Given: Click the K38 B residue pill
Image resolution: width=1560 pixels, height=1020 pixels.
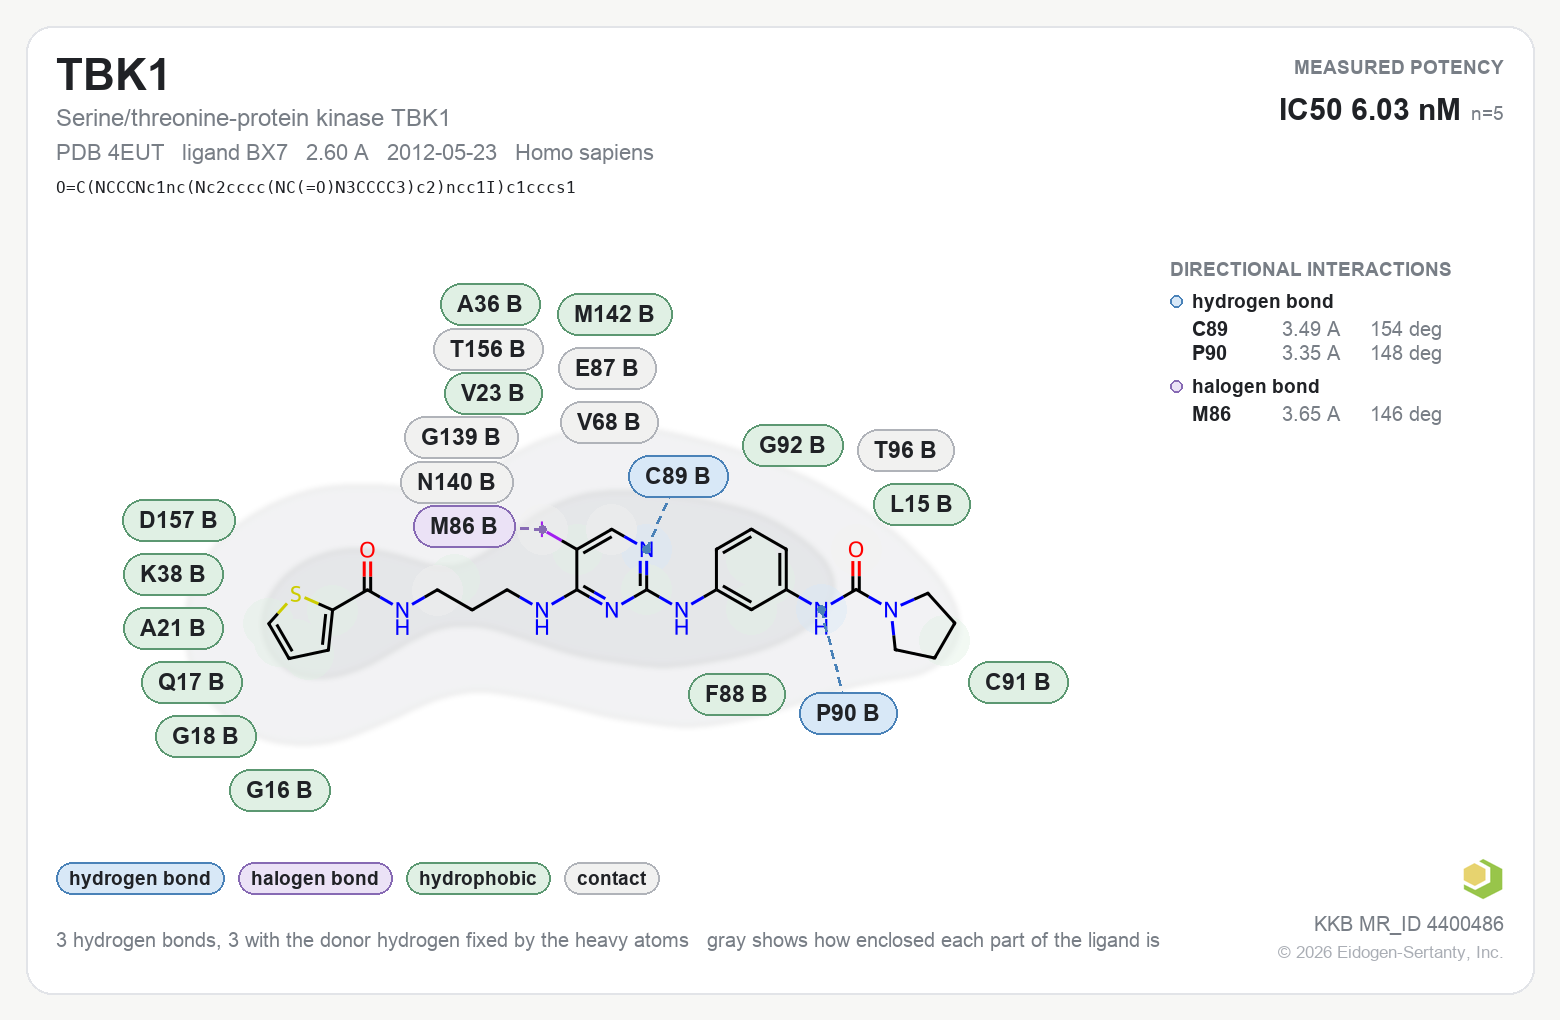Looking at the screenshot, I should [173, 574].
